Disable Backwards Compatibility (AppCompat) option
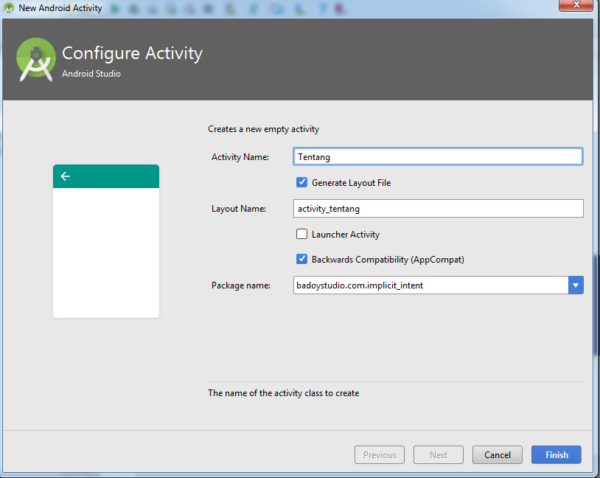Screen dimensions: 600x478 (302, 259)
